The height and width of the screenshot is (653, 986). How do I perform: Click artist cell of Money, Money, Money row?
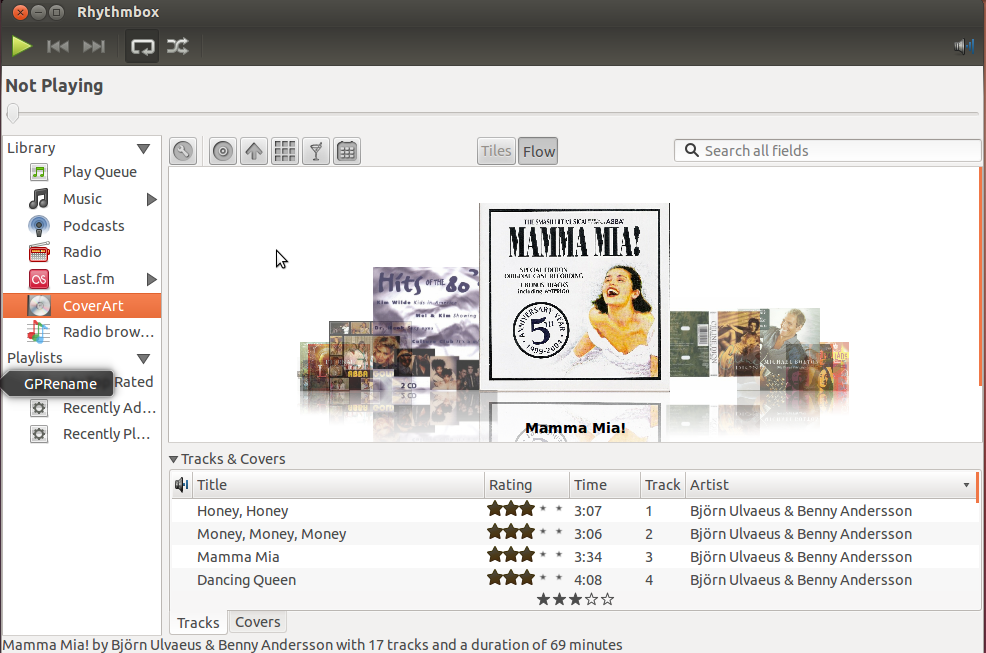click(800, 534)
